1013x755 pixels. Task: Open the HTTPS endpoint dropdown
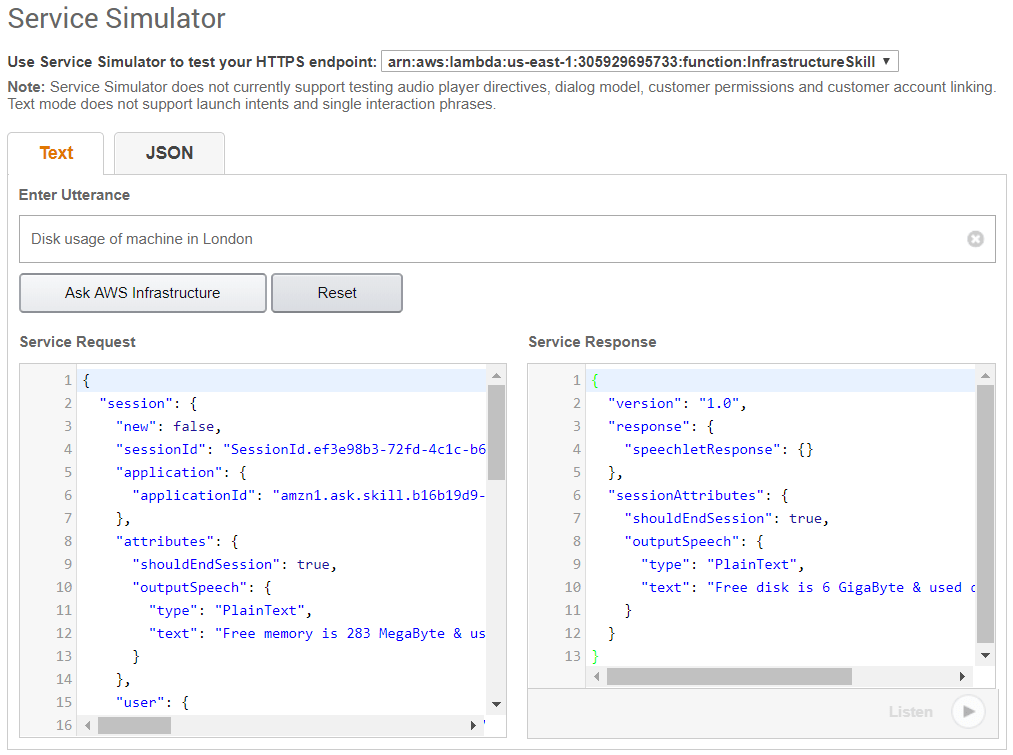coord(640,61)
